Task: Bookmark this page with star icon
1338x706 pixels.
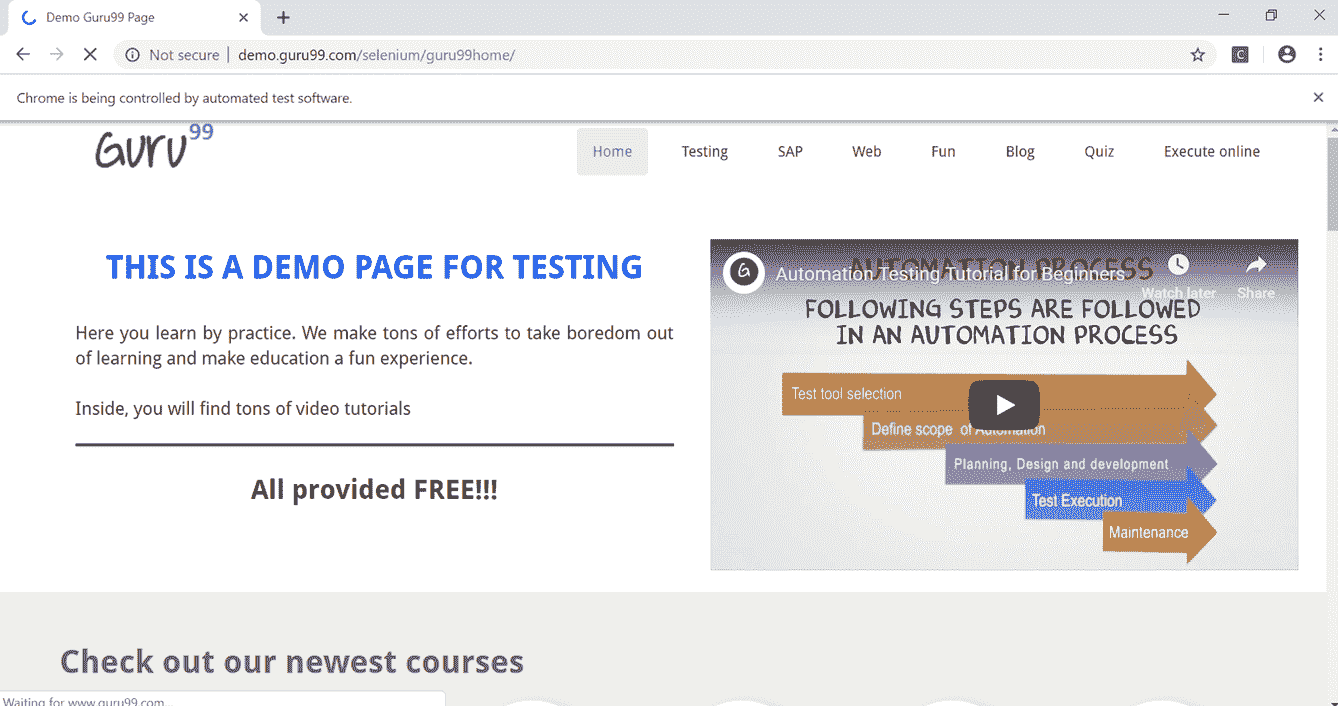Action: (1198, 55)
